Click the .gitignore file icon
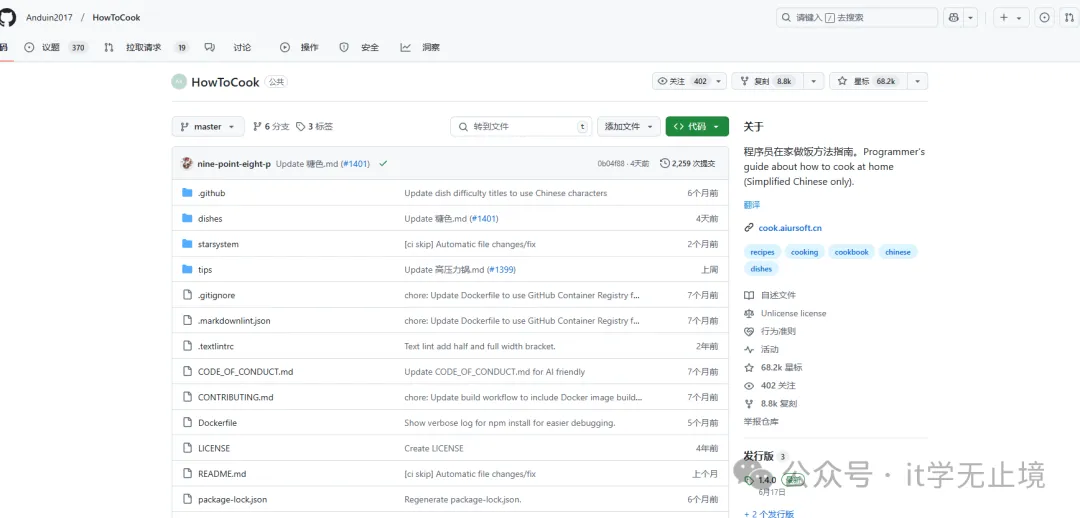1080x518 pixels. [187, 295]
